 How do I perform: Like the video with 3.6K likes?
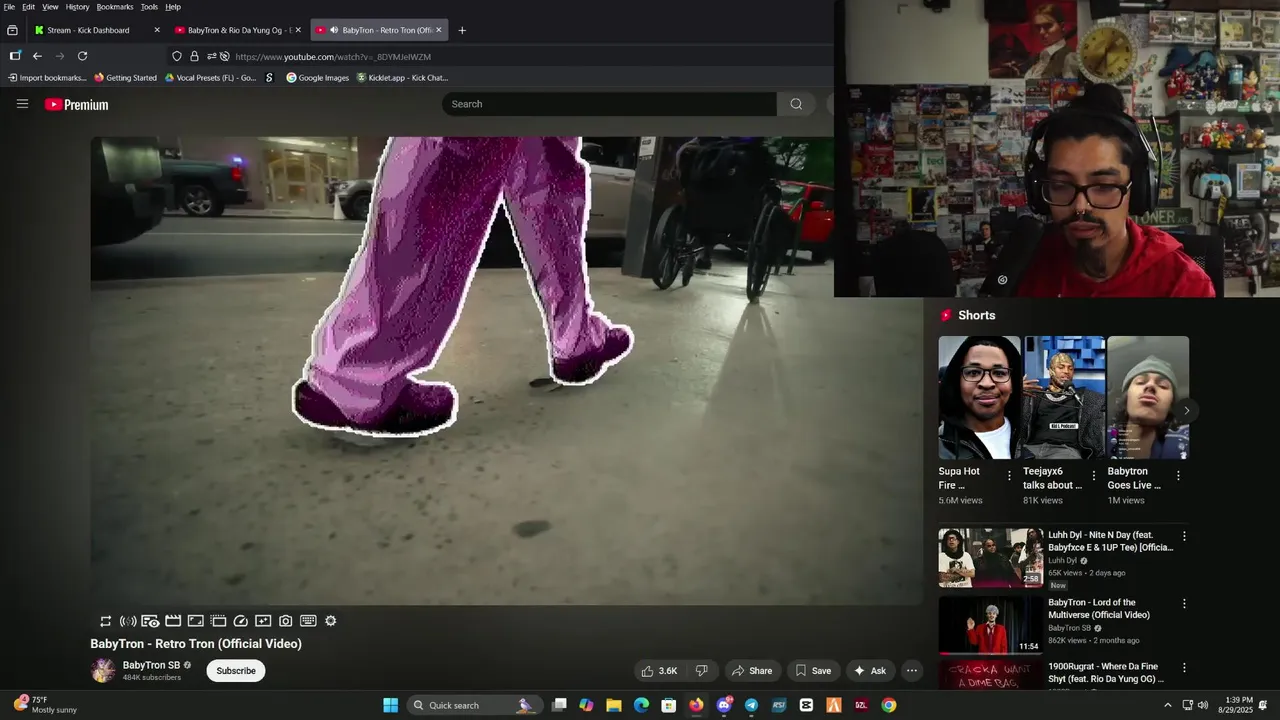coord(659,671)
